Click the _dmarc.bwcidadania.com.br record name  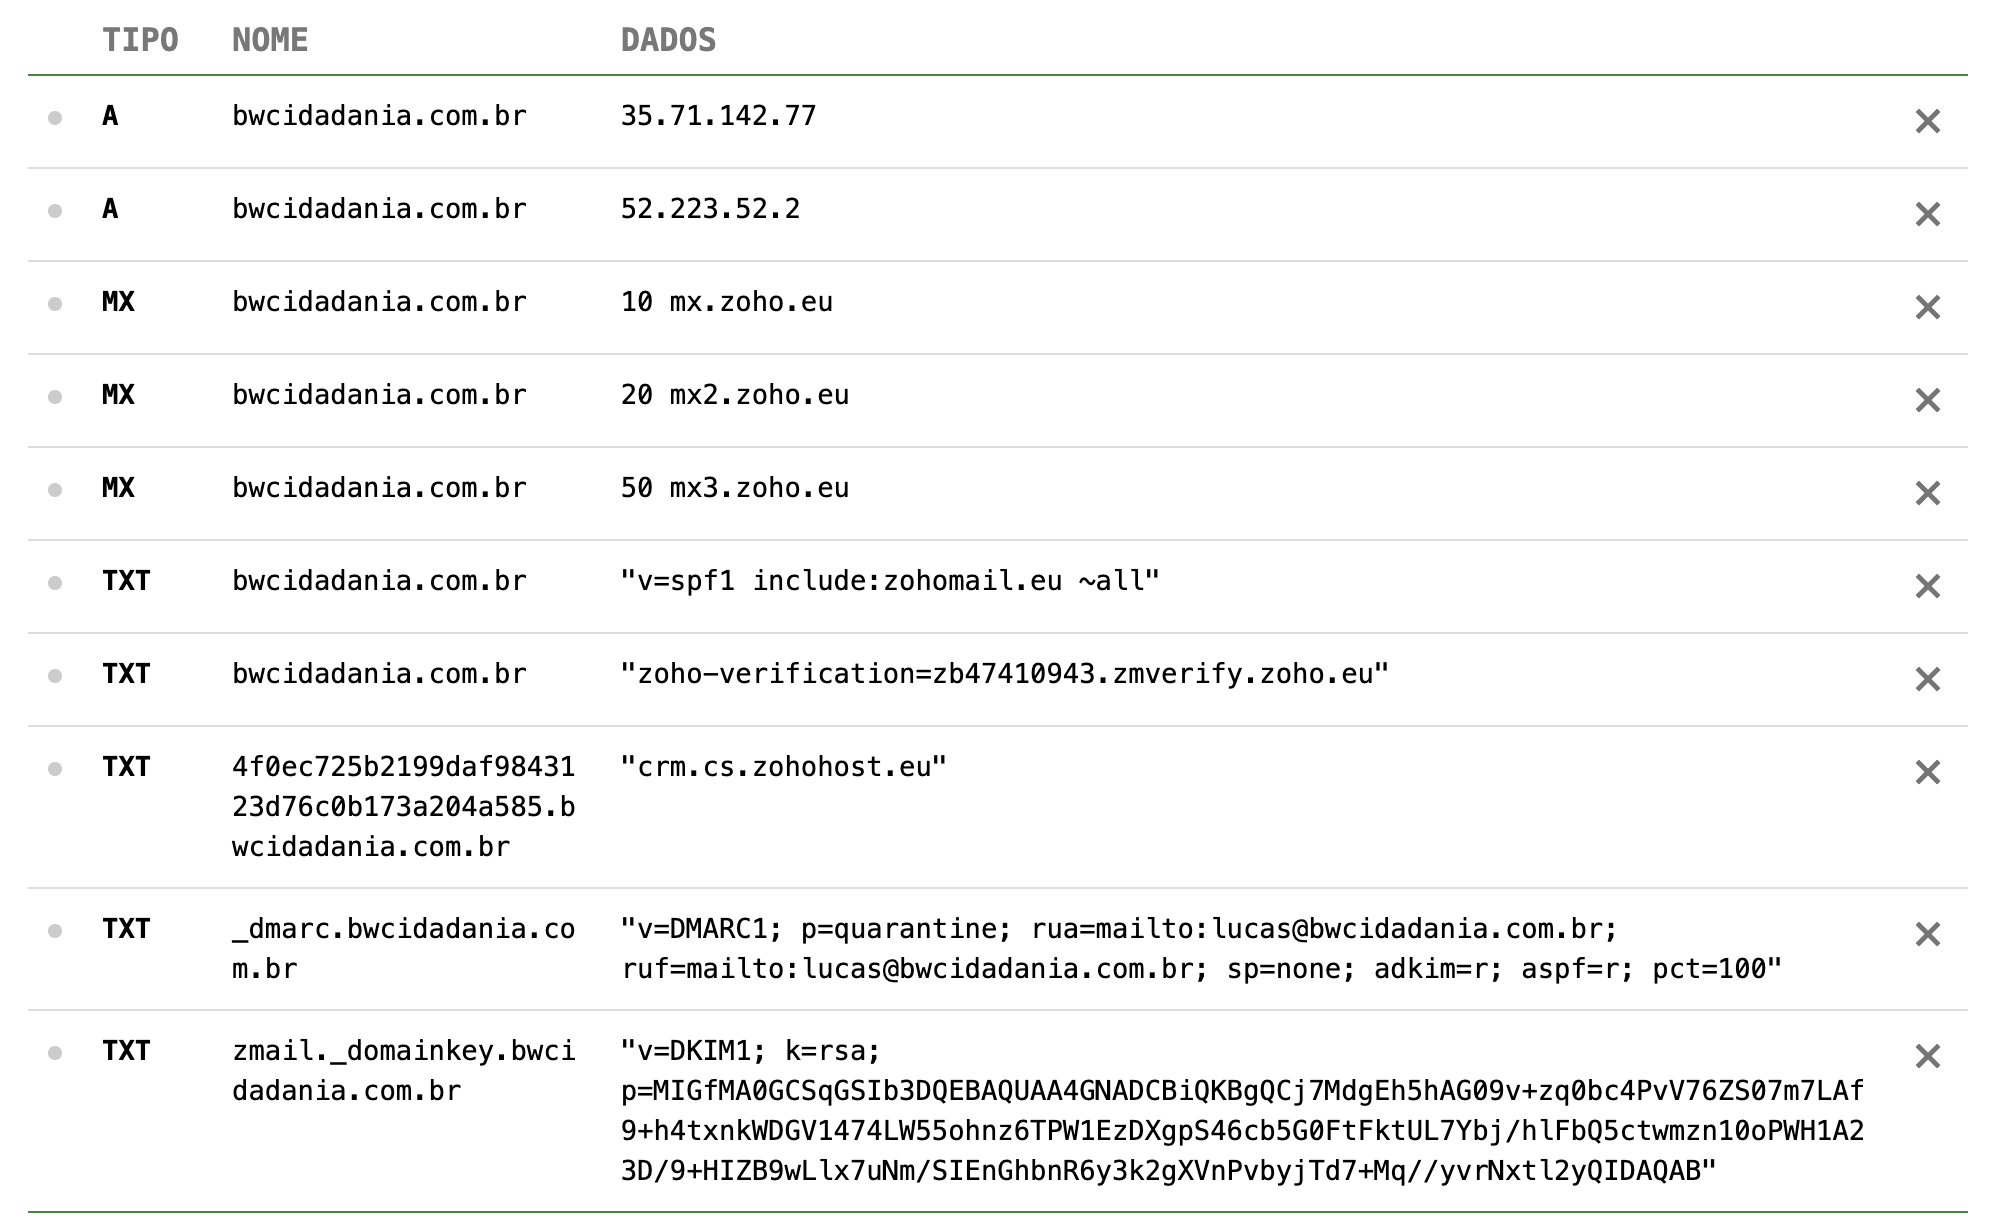click(x=403, y=948)
